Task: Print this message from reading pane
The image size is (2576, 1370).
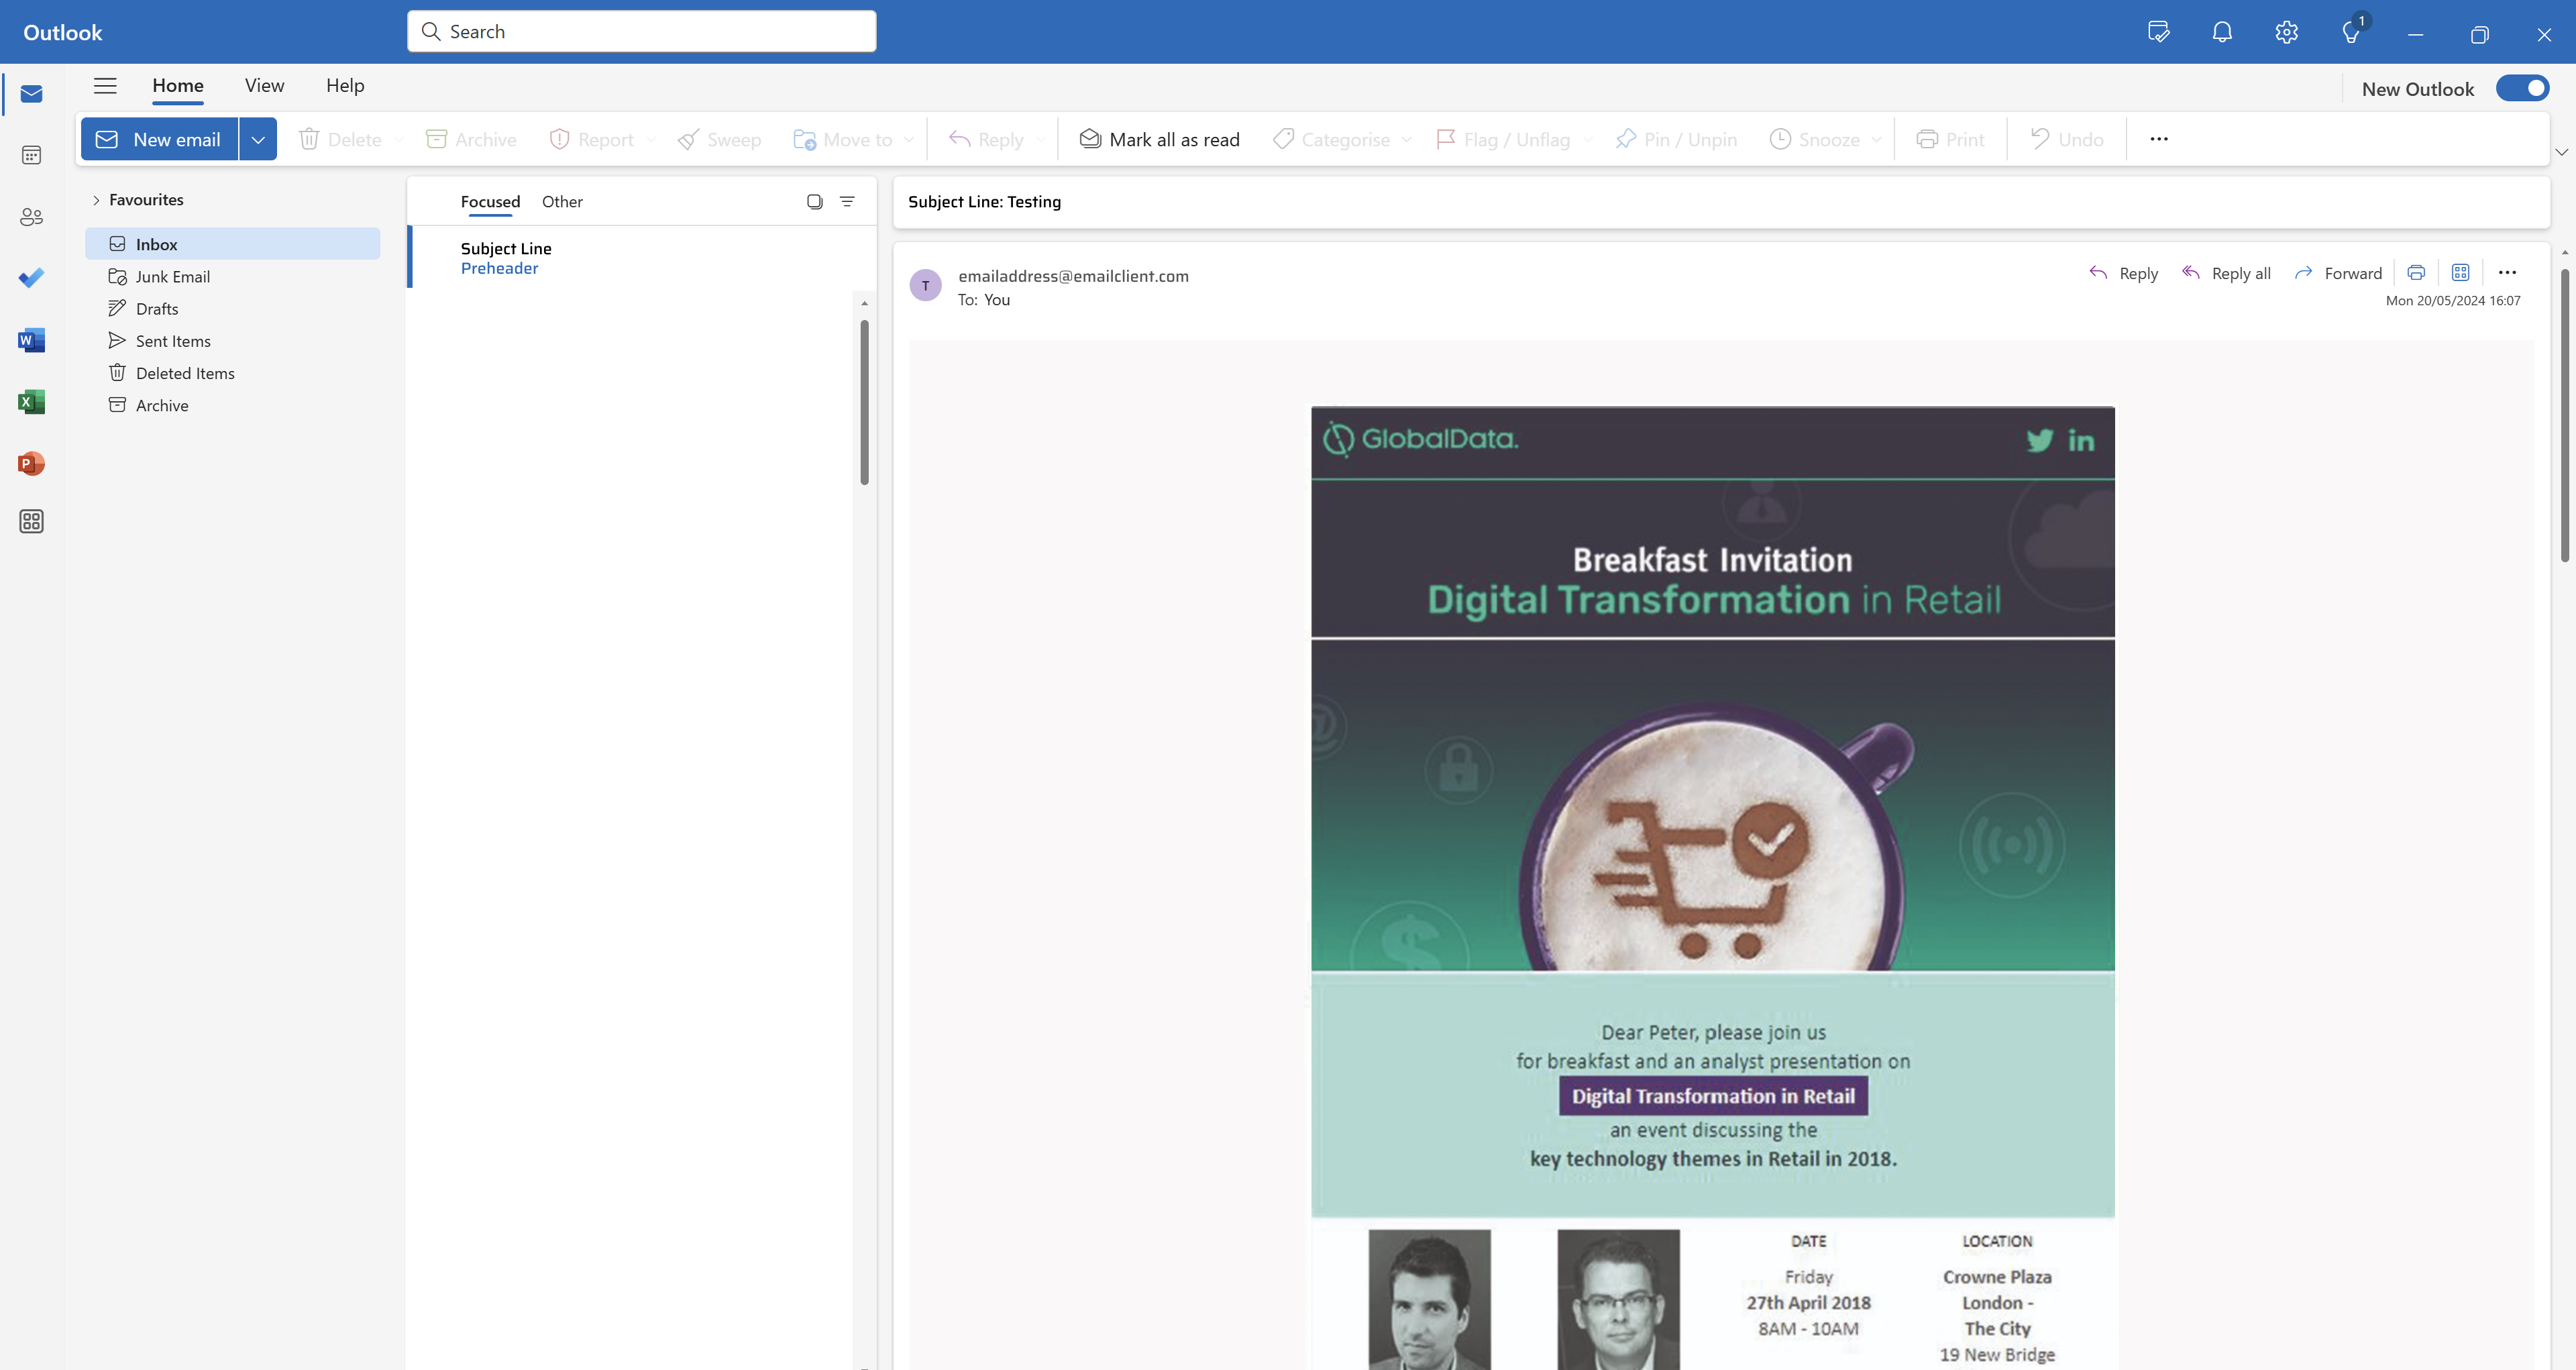Action: click(2416, 273)
